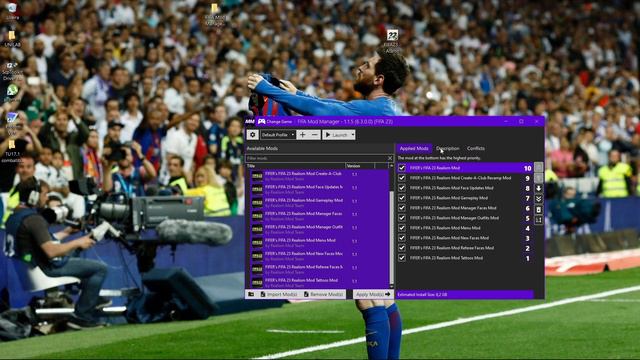Uncheck New Faces Mod checkbox
640x360 pixels.
point(402,238)
